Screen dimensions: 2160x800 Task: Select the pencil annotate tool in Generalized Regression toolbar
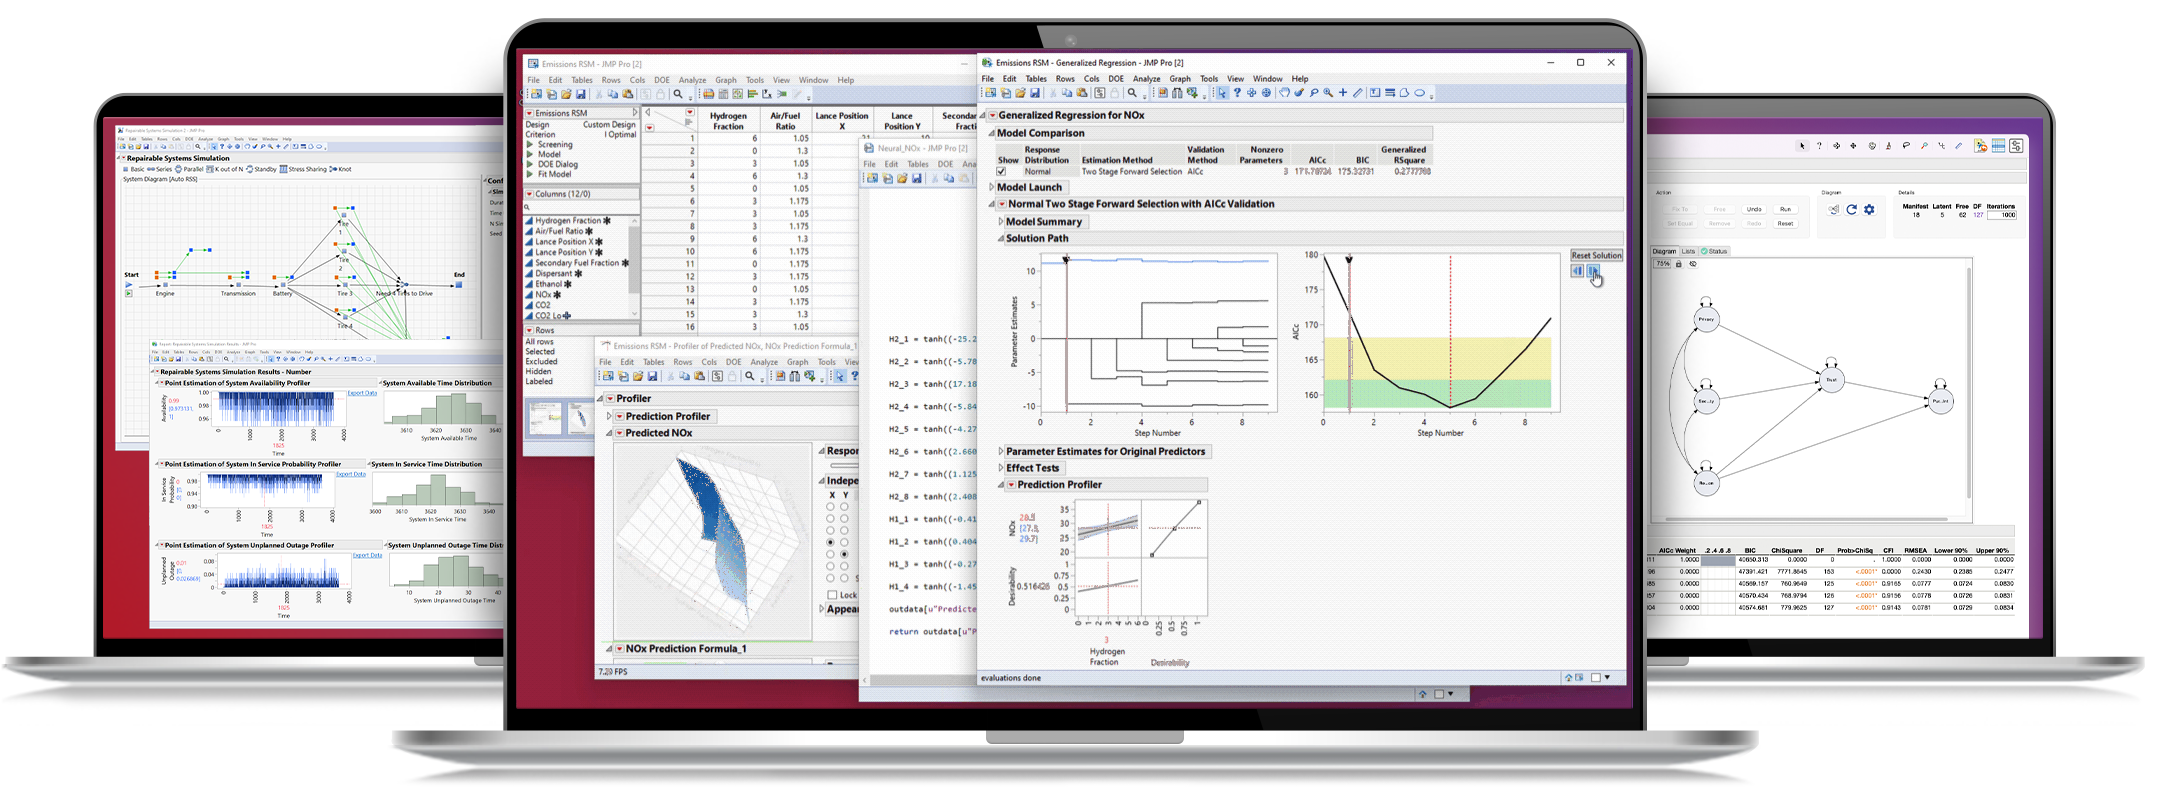pyautogui.click(x=1357, y=93)
